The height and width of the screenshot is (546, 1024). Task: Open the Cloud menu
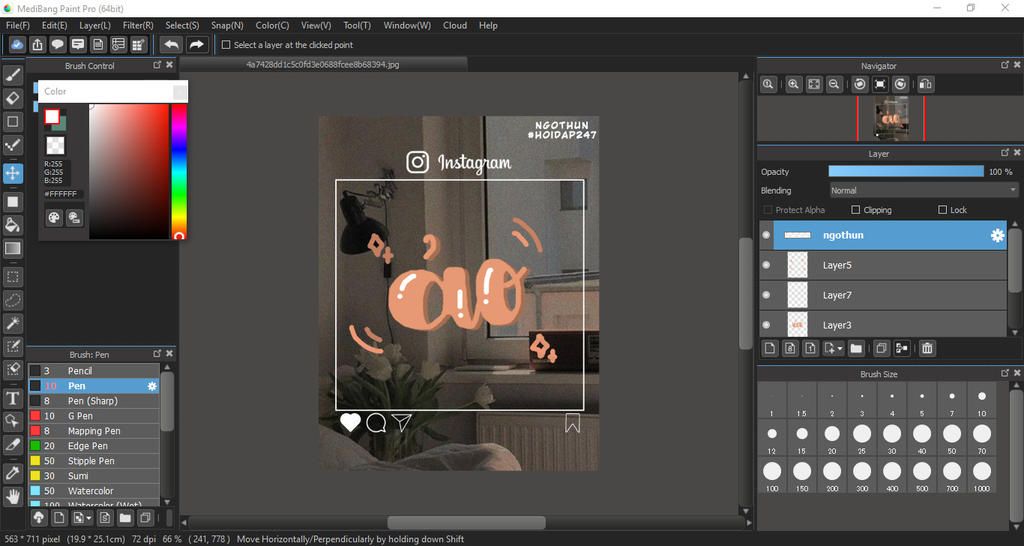[x=455, y=25]
